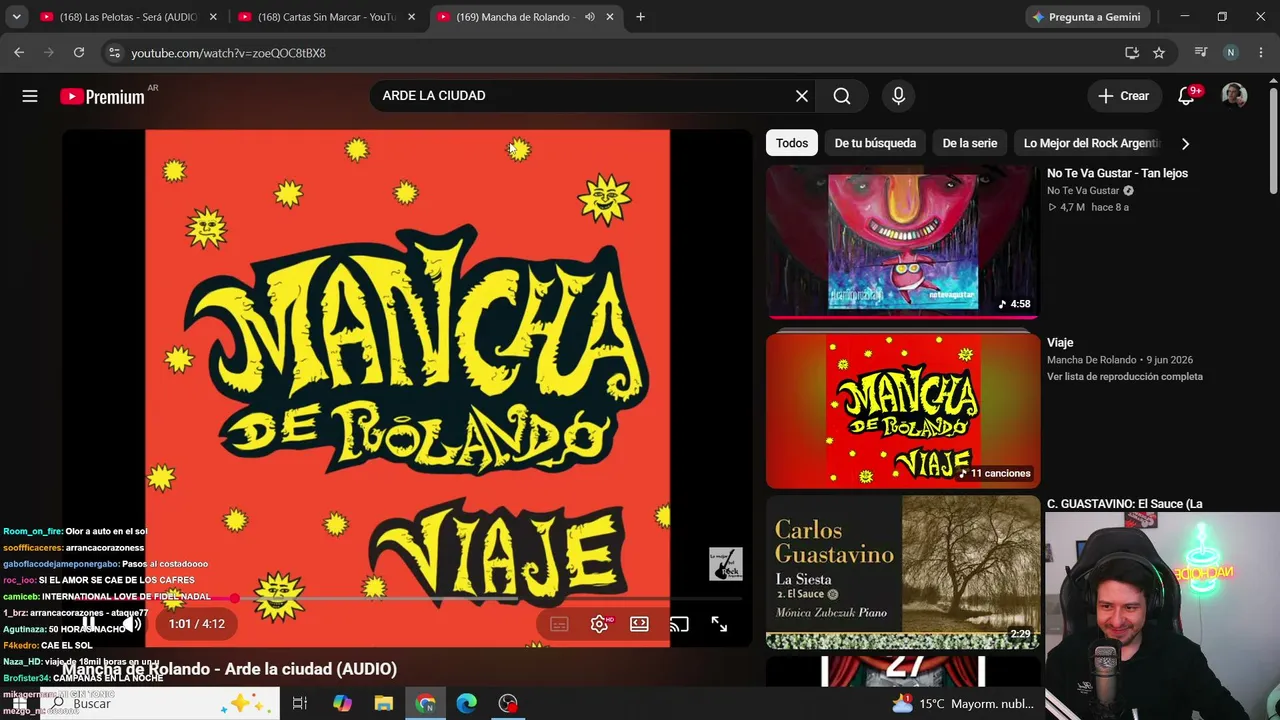Open the C. GUASTAVINO: El Sauce title

click(1125, 504)
